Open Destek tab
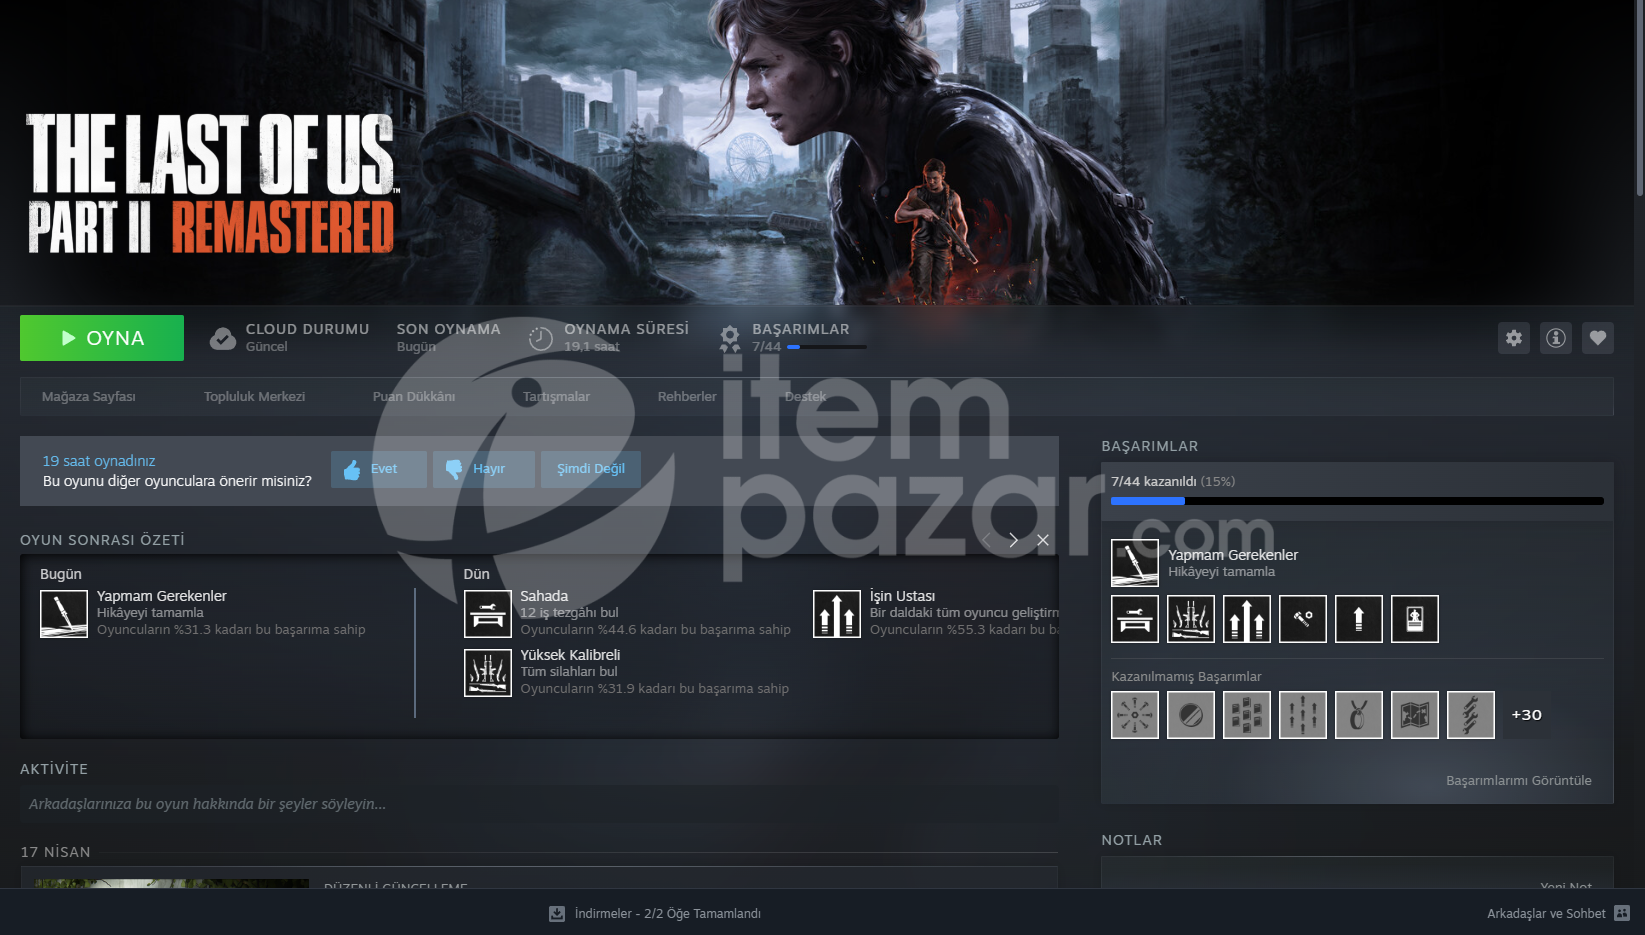Image resolution: width=1645 pixels, height=935 pixels. tap(805, 397)
